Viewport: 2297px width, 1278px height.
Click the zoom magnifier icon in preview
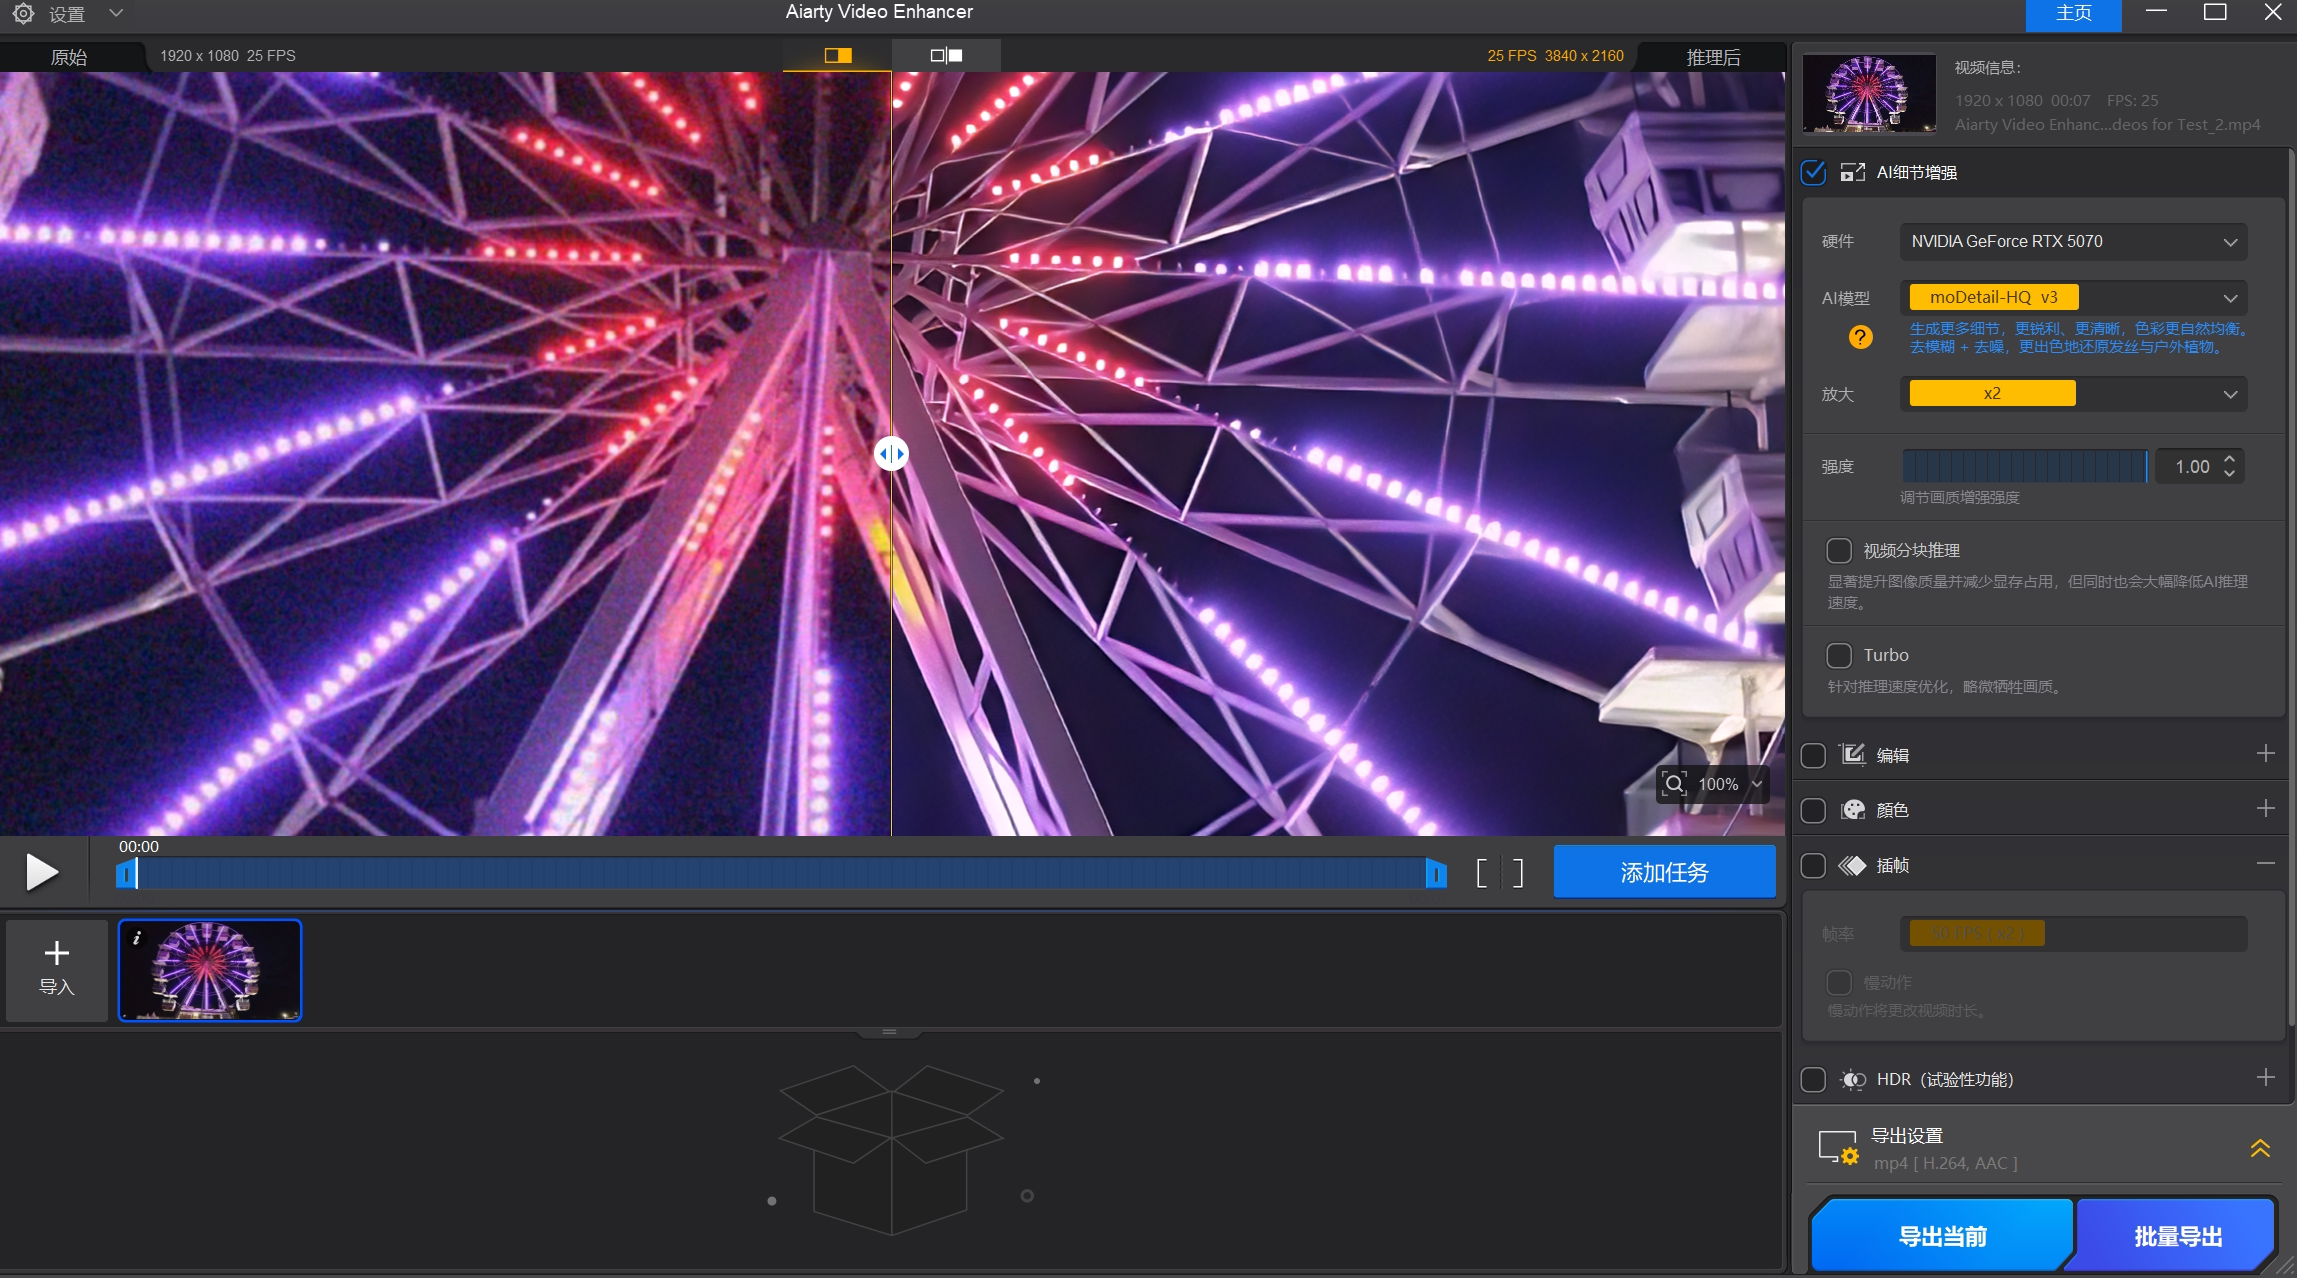pos(1673,784)
